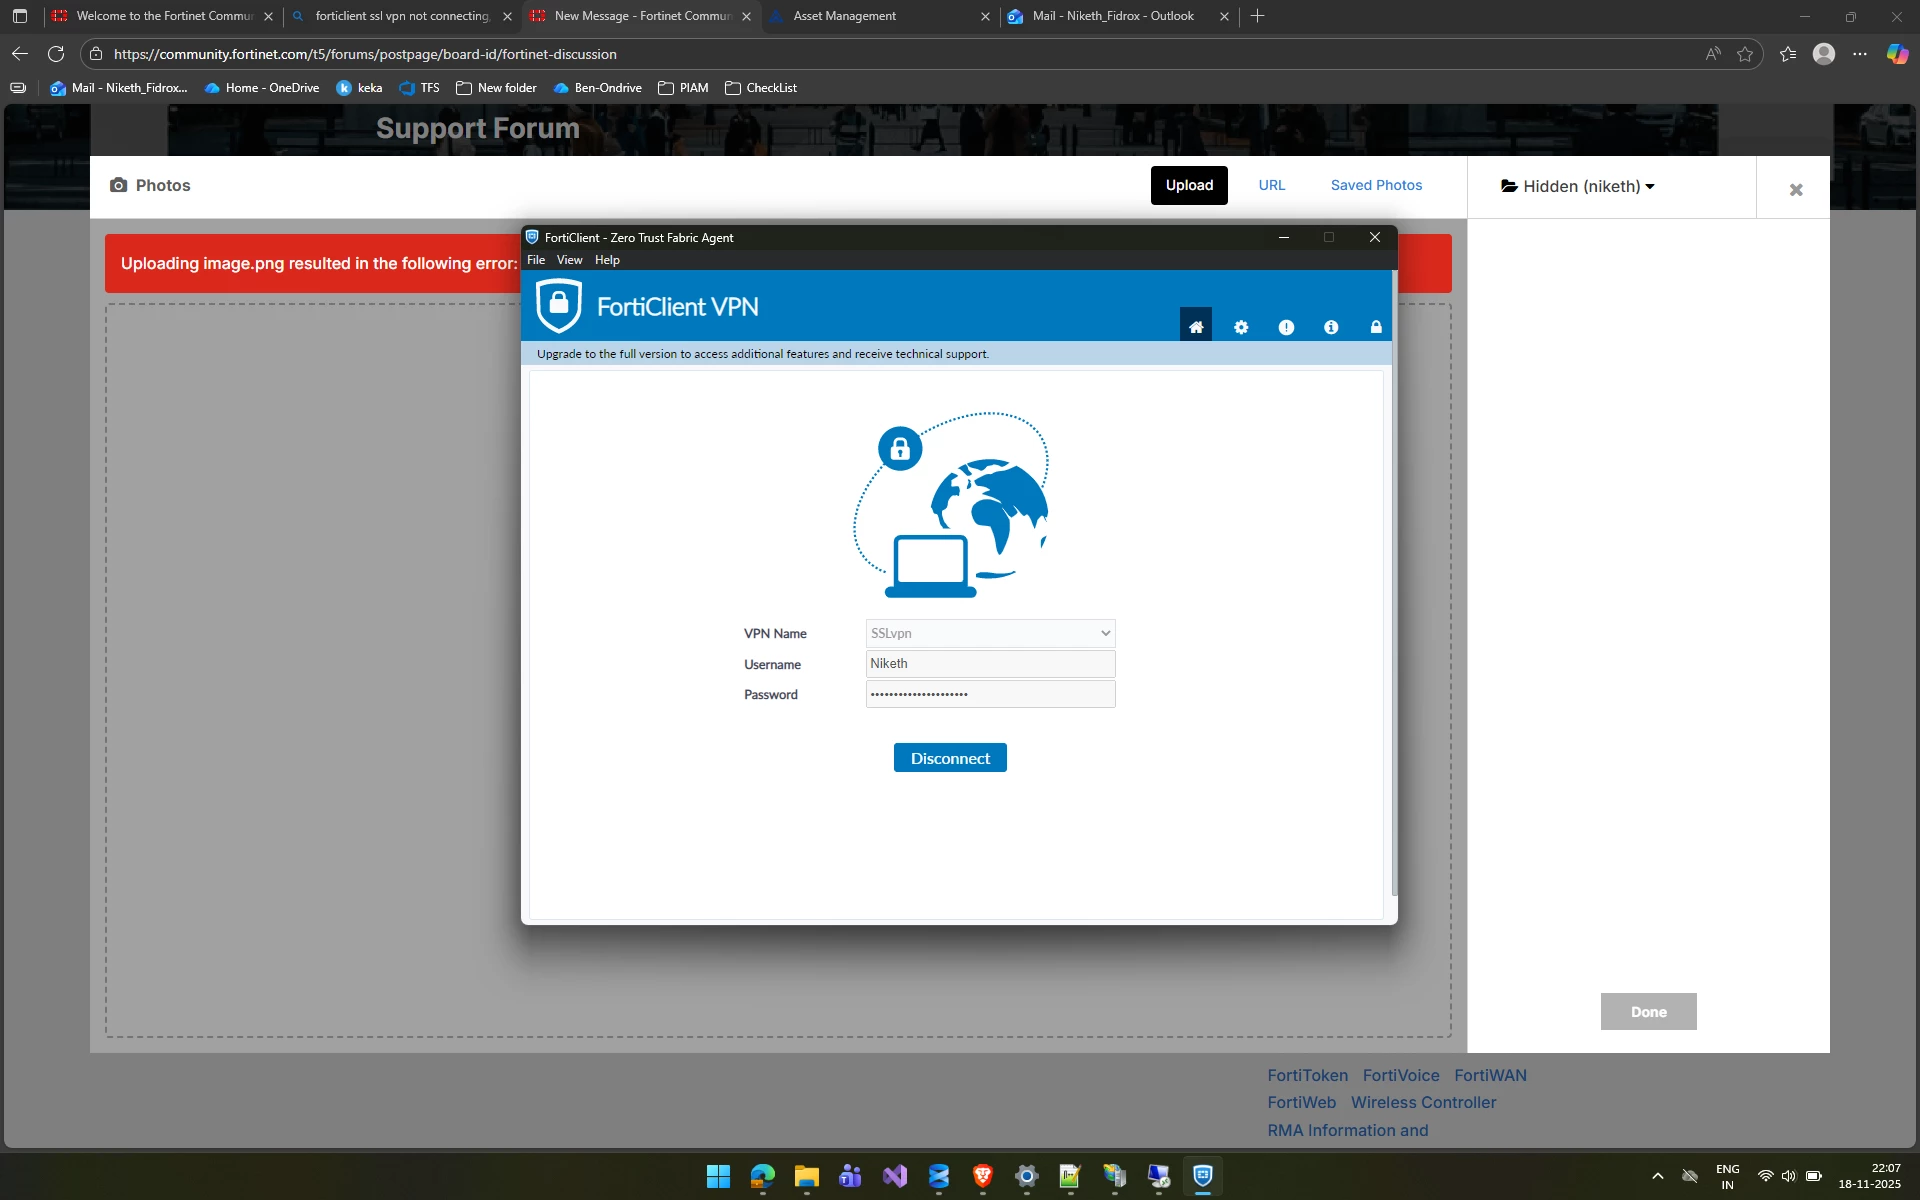Click the browser refresh icon
The height and width of the screenshot is (1200, 1920).
[x=56, y=54]
